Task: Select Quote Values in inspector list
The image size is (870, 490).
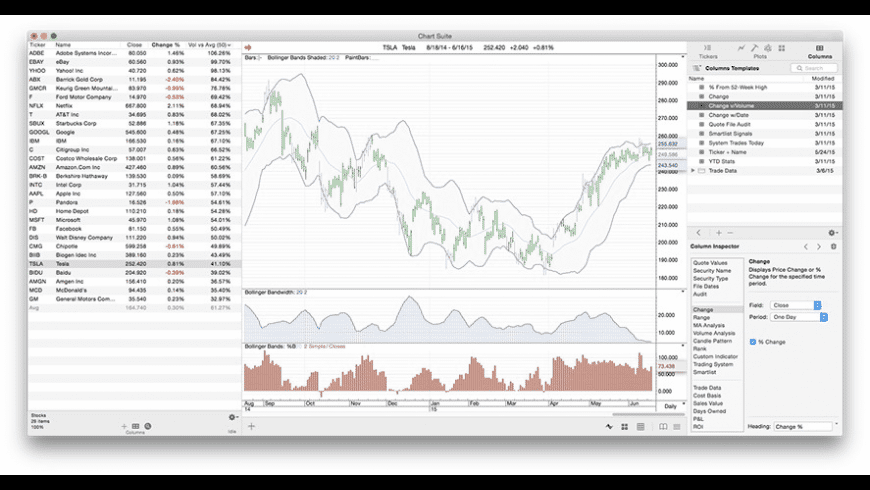Action: coord(710,263)
